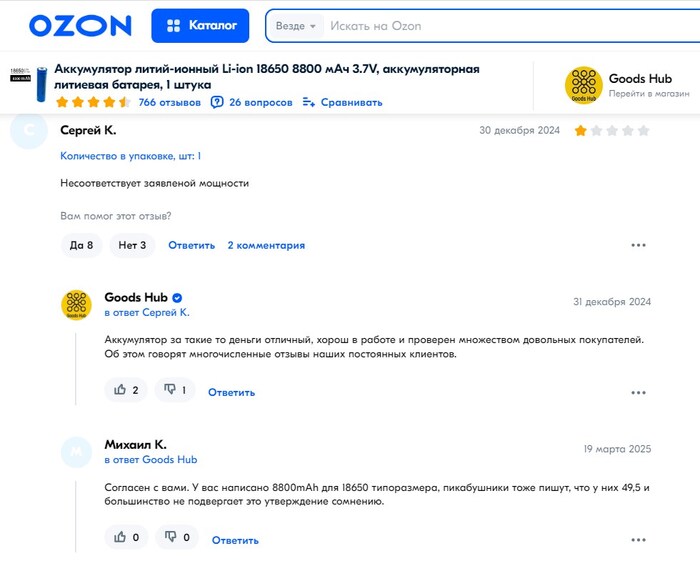Open the Каталог menu button
Viewport: 700px width, 576px height.
pyautogui.click(x=200, y=25)
